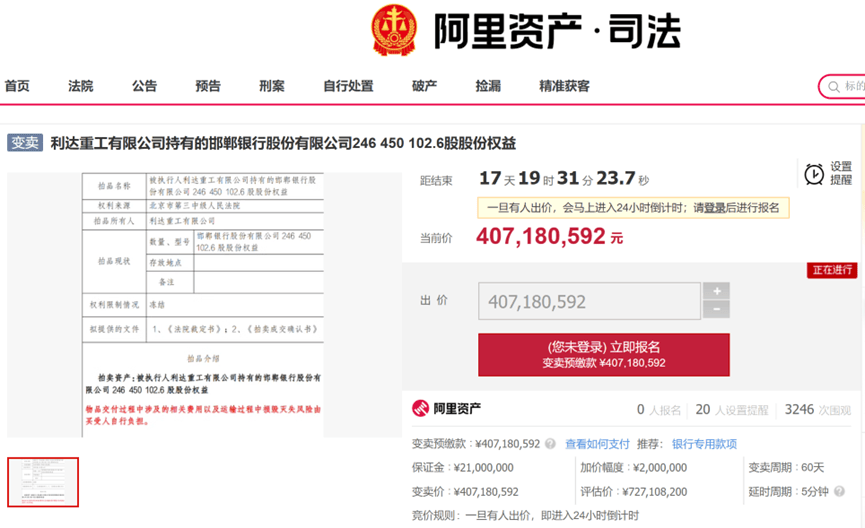Click 变卖价 ¥407,180,592 text

point(465,491)
